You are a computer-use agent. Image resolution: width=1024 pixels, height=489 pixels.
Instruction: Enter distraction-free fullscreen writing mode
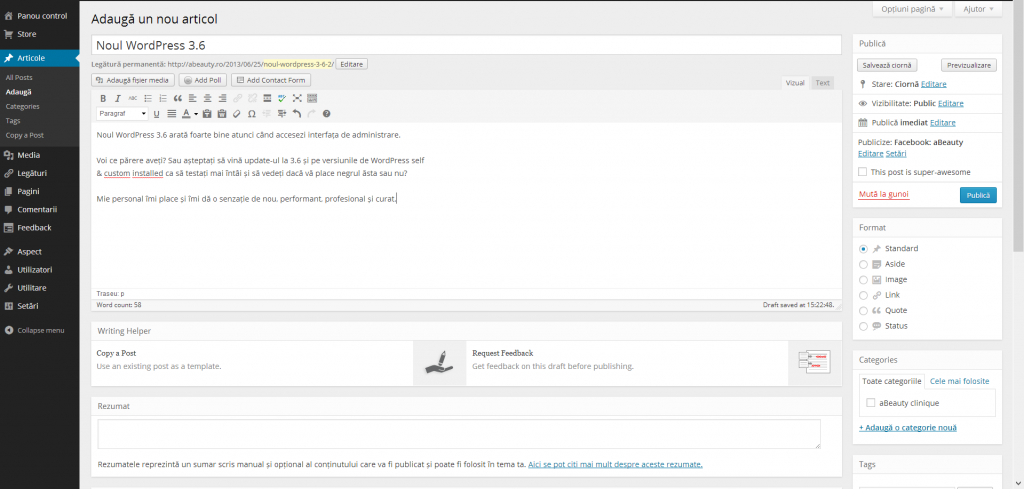[297, 99]
